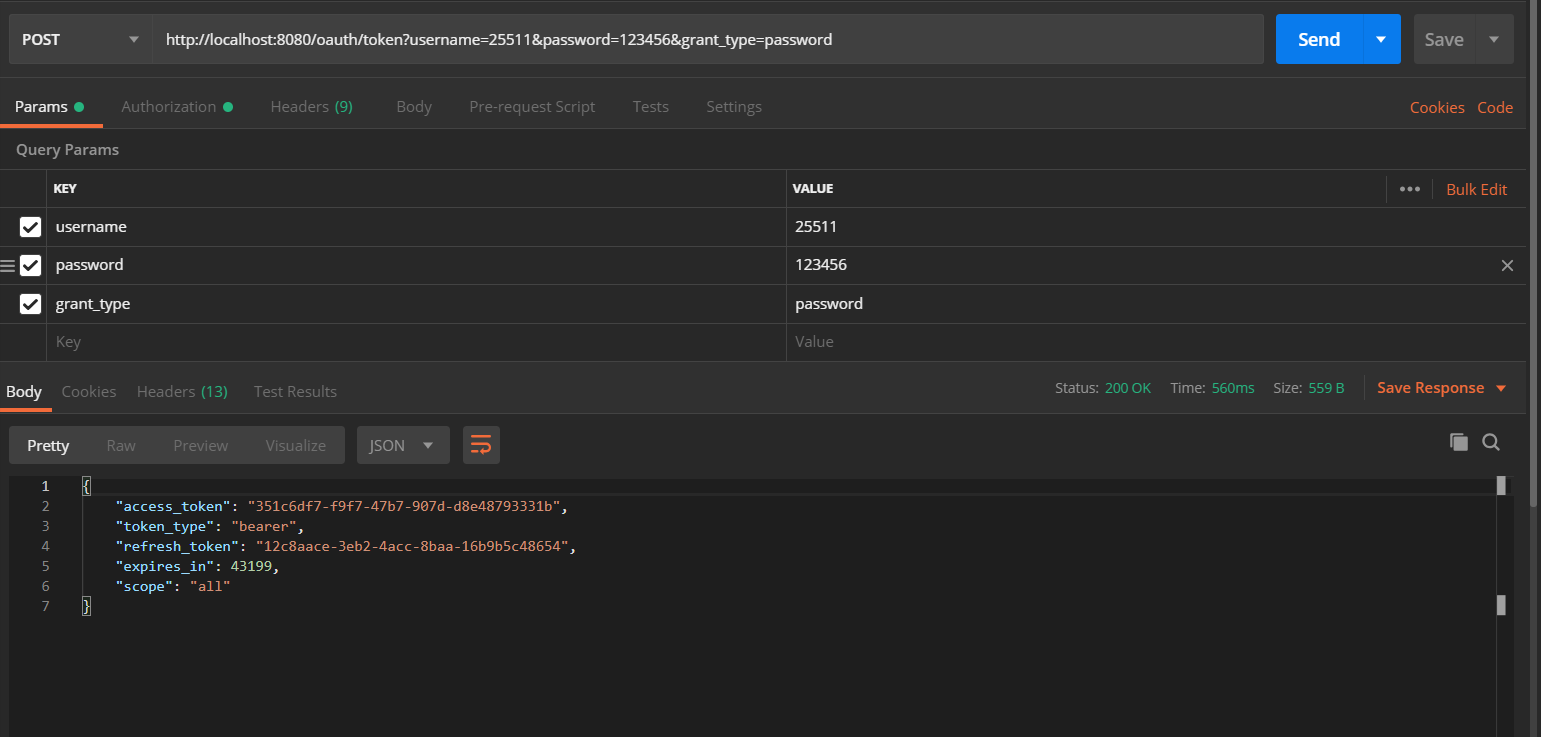Select the Raw view mode
The width and height of the screenshot is (1541, 737).
(121, 445)
